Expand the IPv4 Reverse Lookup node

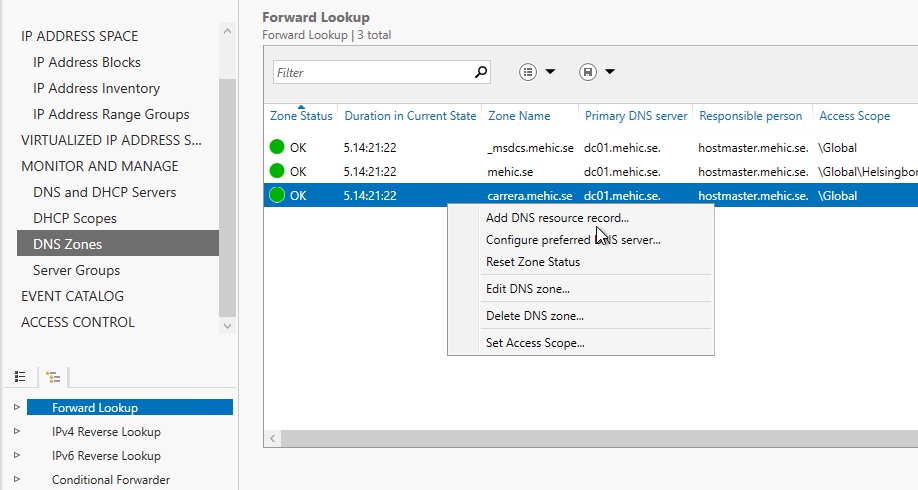(16, 432)
